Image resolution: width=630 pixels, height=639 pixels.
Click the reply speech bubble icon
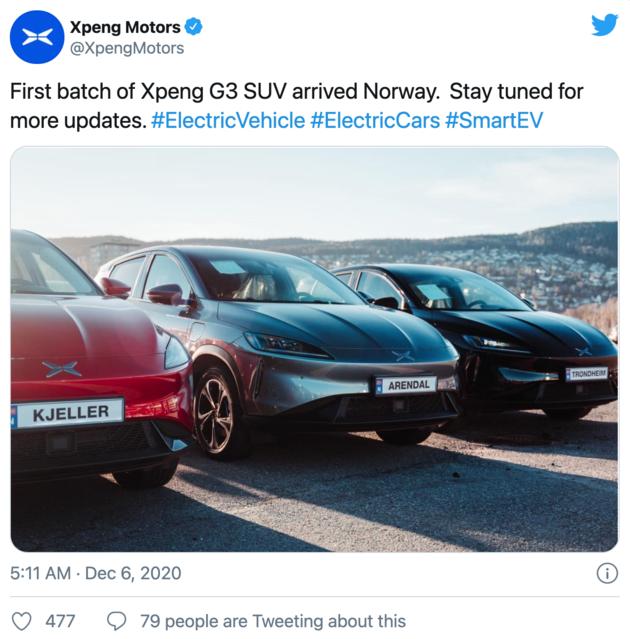[117, 621]
